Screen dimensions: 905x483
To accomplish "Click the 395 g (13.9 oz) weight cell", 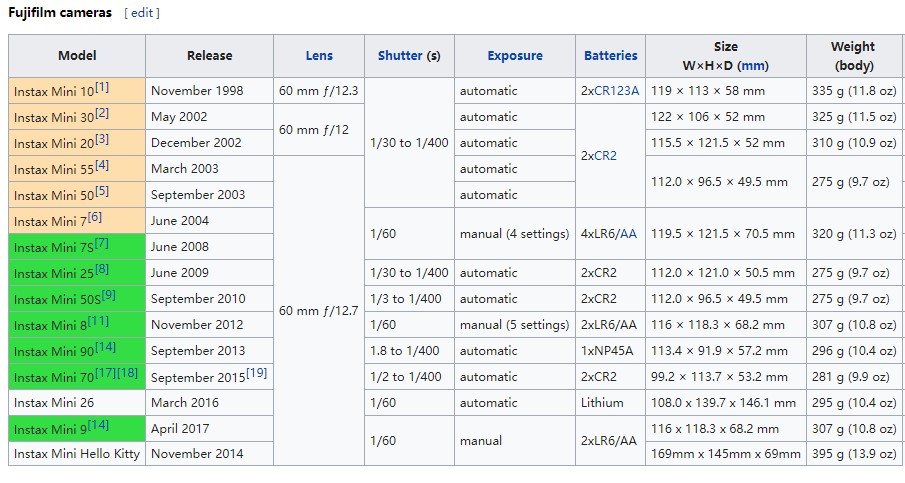I will (855, 454).
